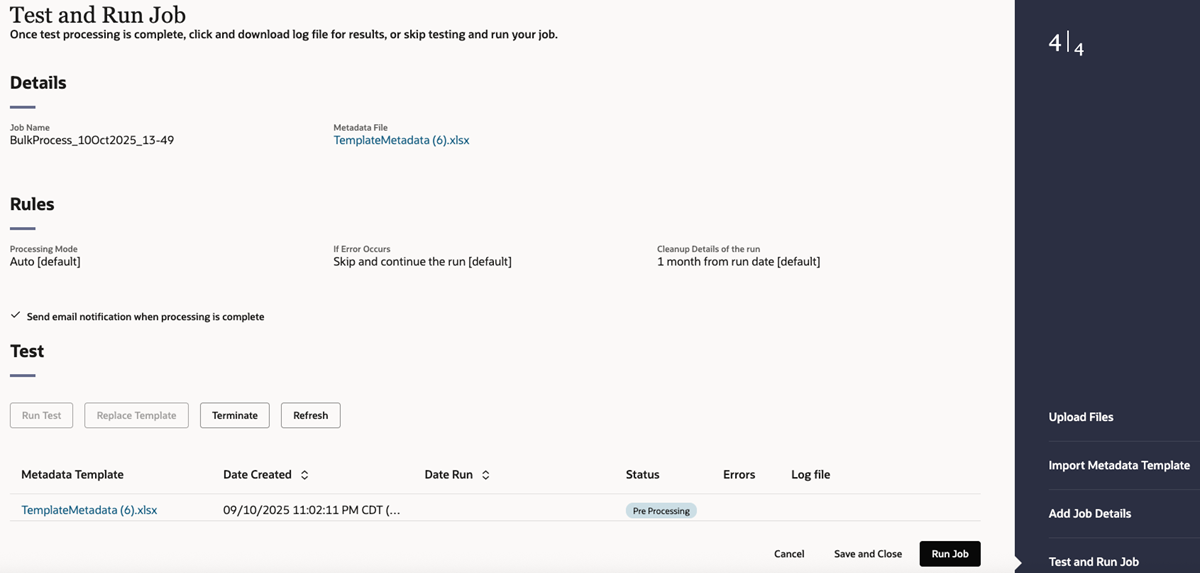Sort table by Date Created arrows
The width and height of the screenshot is (1200, 573).
tap(305, 475)
